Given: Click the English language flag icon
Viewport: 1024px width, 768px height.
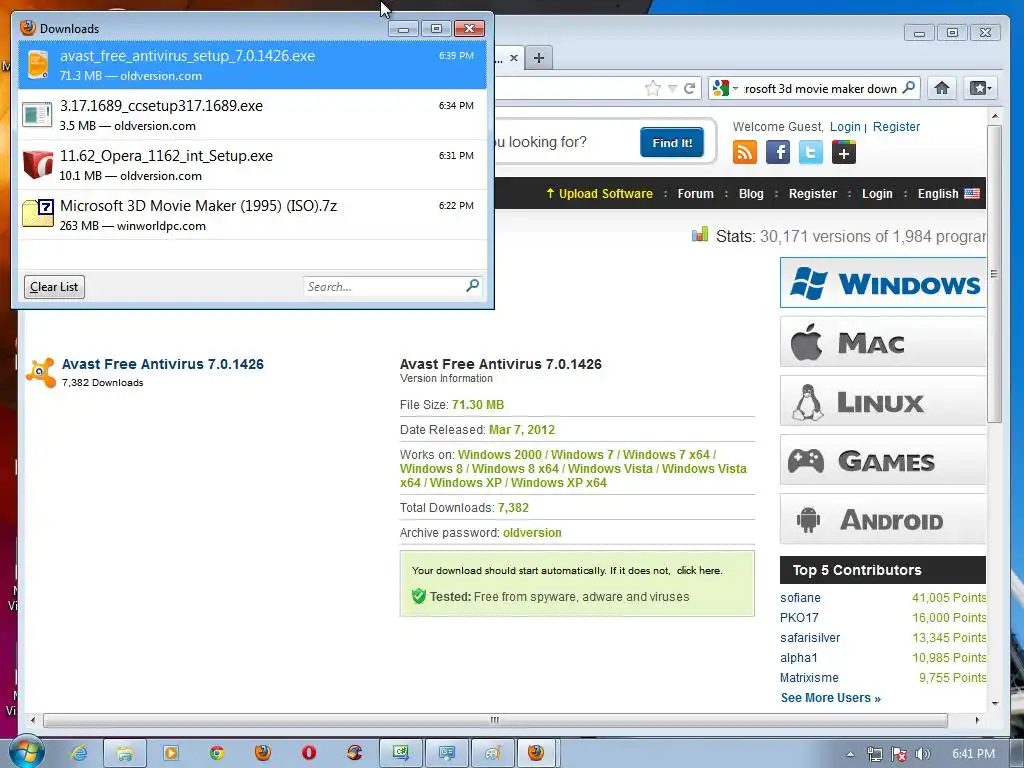Looking at the screenshot, I should pos(972,193).
